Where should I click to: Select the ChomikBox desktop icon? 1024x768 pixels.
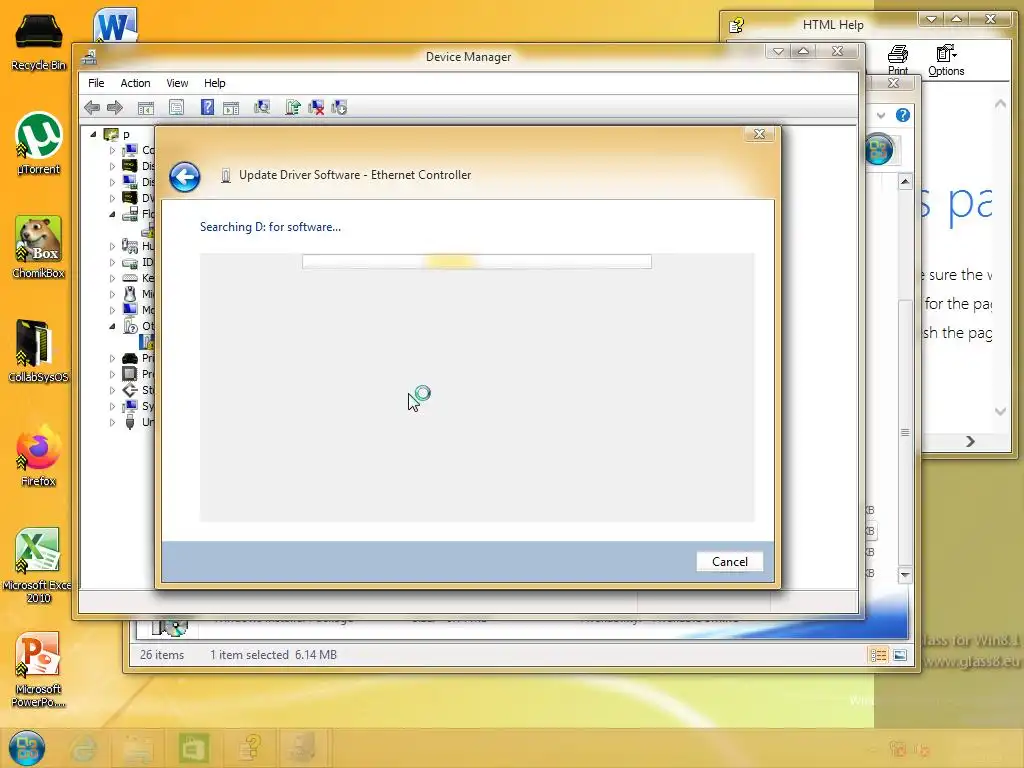pos(39,248)
